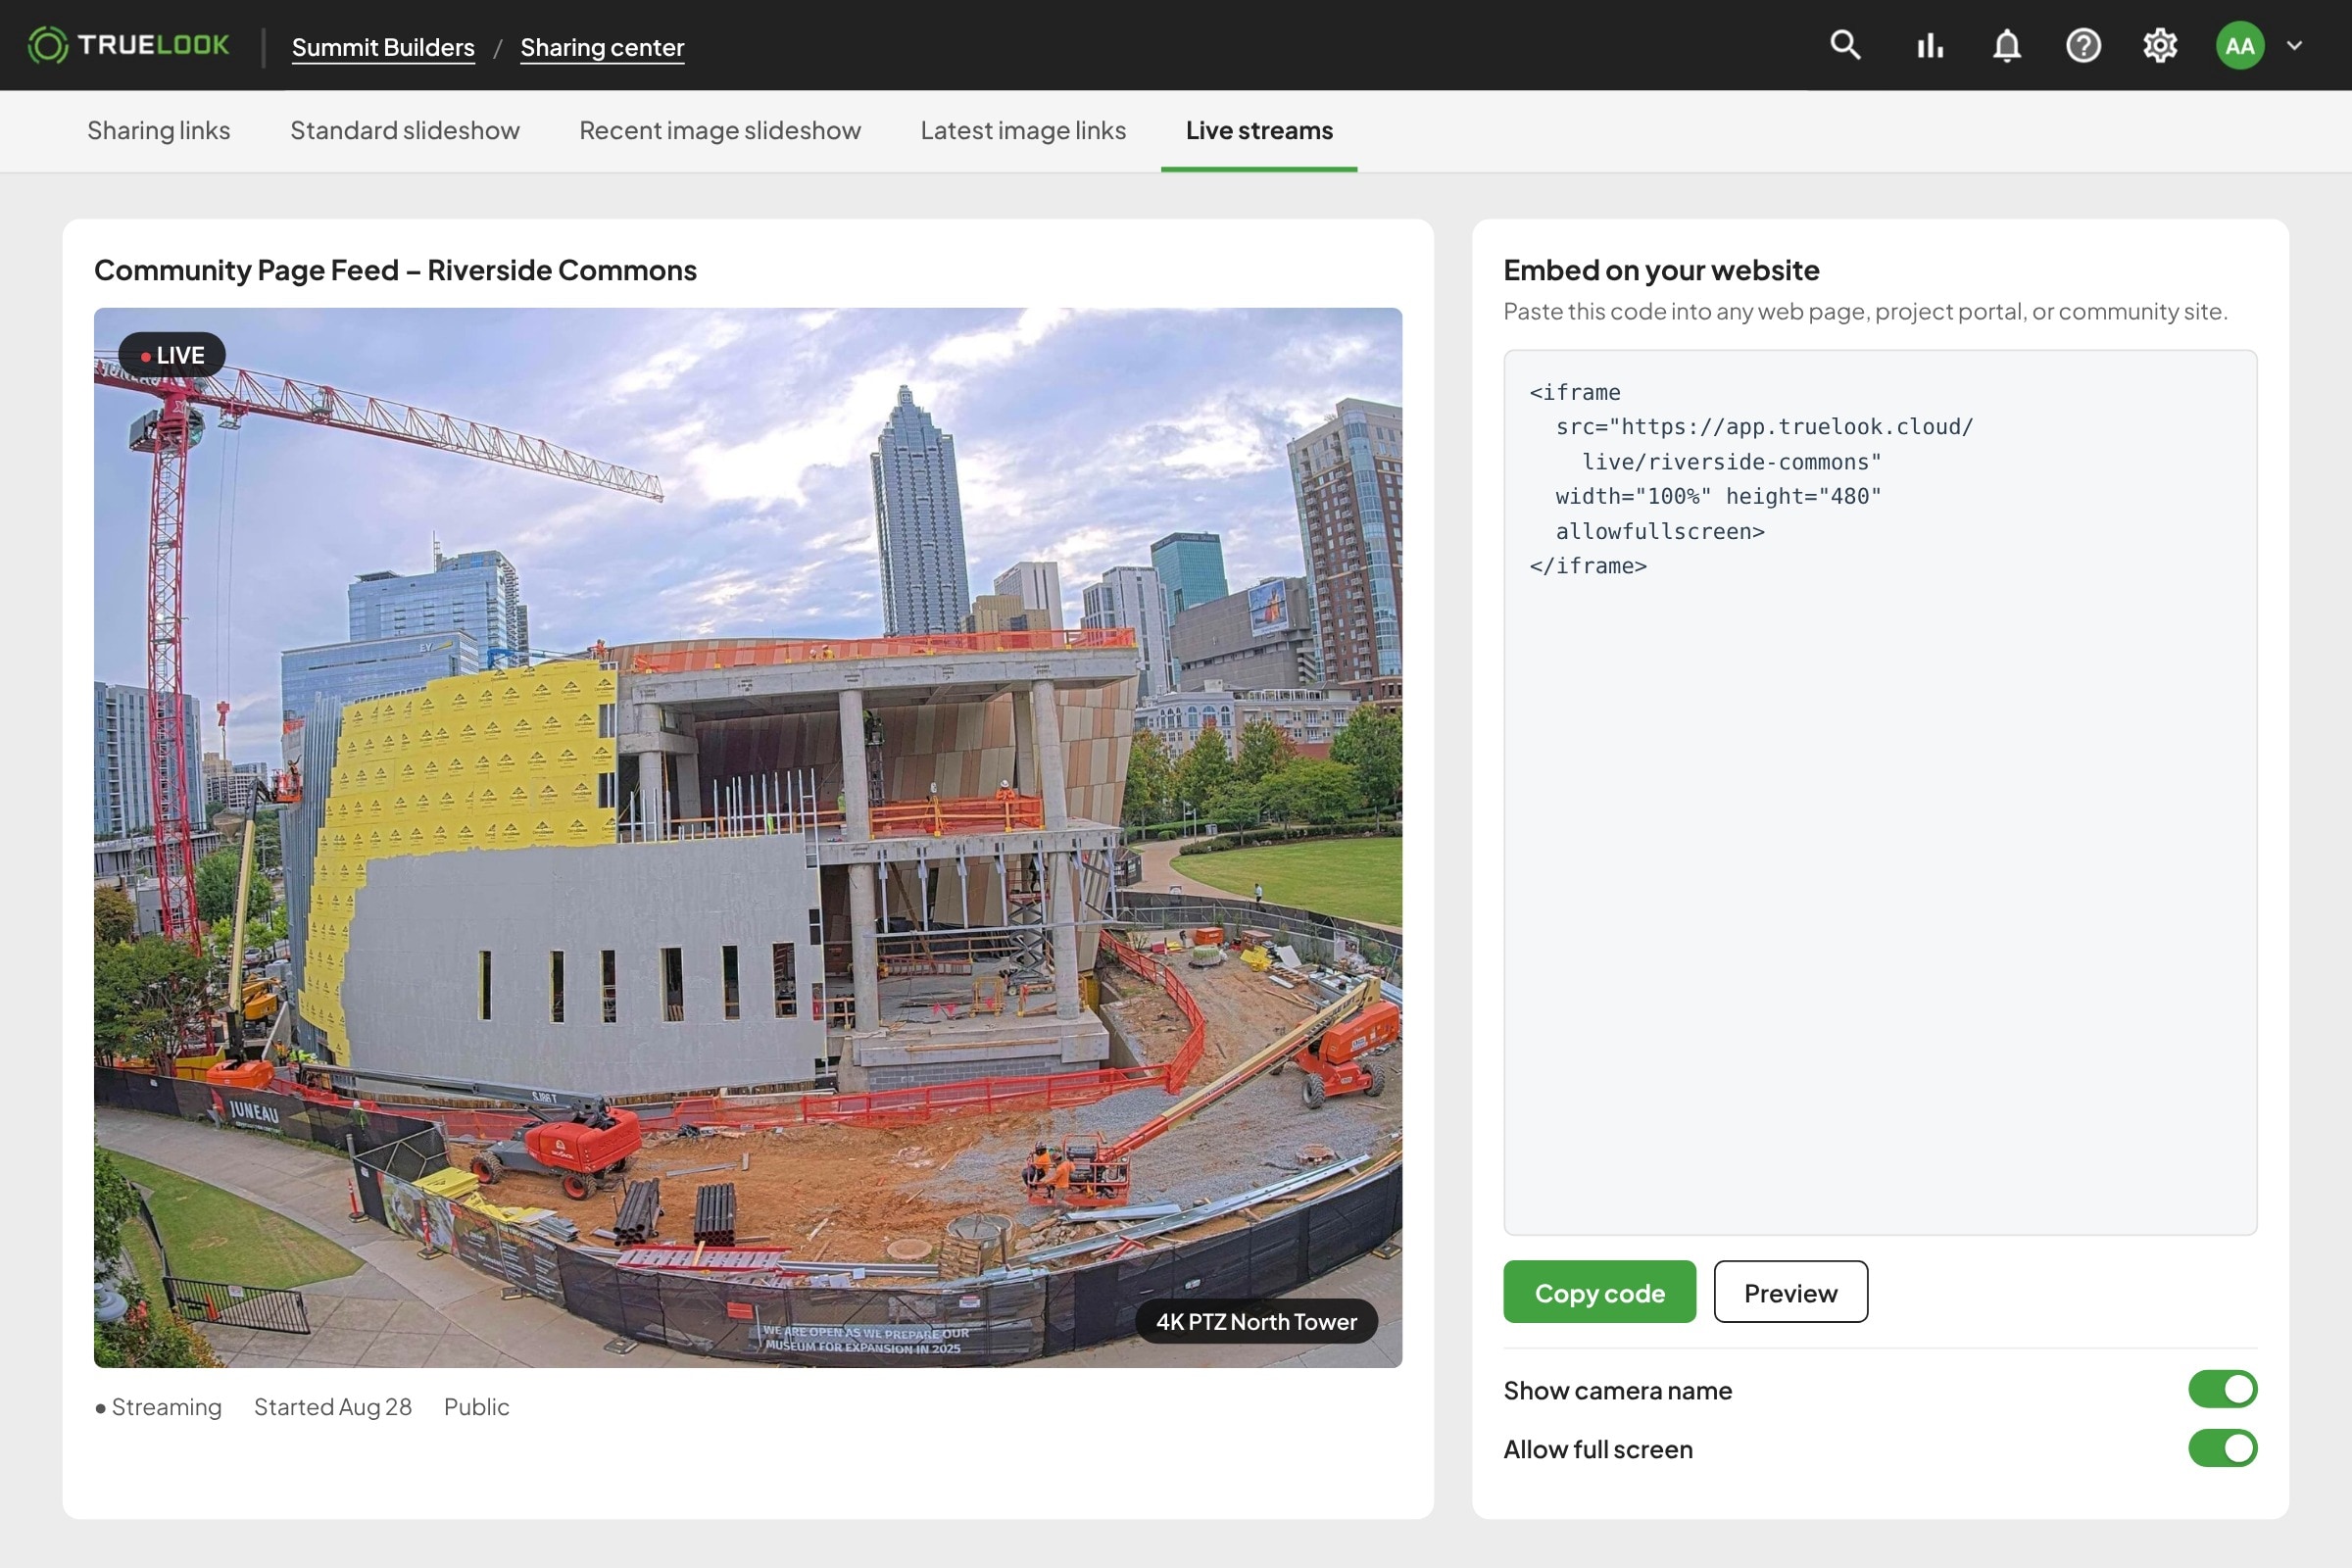Open settings gear icon
The image size is (2352, 1568).
tap(2160, 45)
